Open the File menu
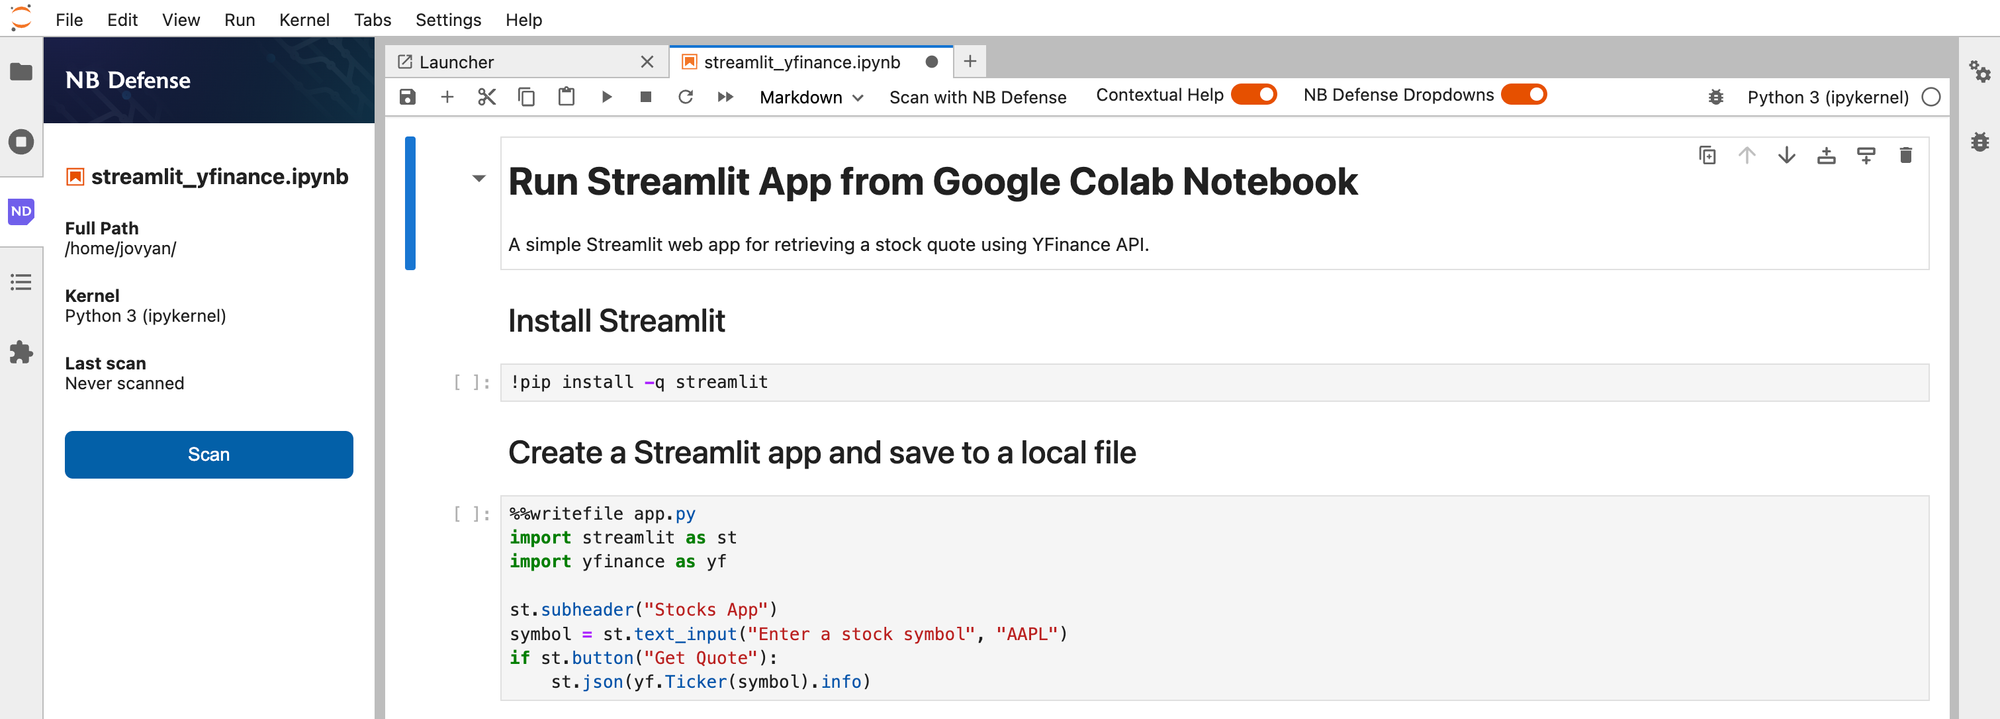Viewport: 2000px width, 719px height. [69, 20]
